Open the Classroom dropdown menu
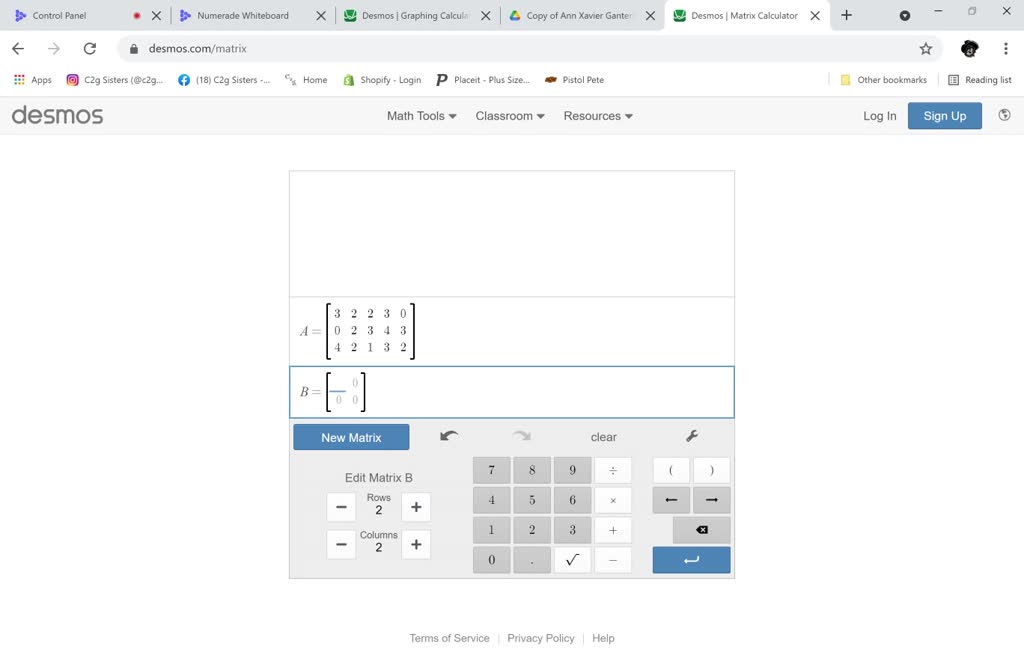This screenshot has width=1024, height=652. point(510,116)
